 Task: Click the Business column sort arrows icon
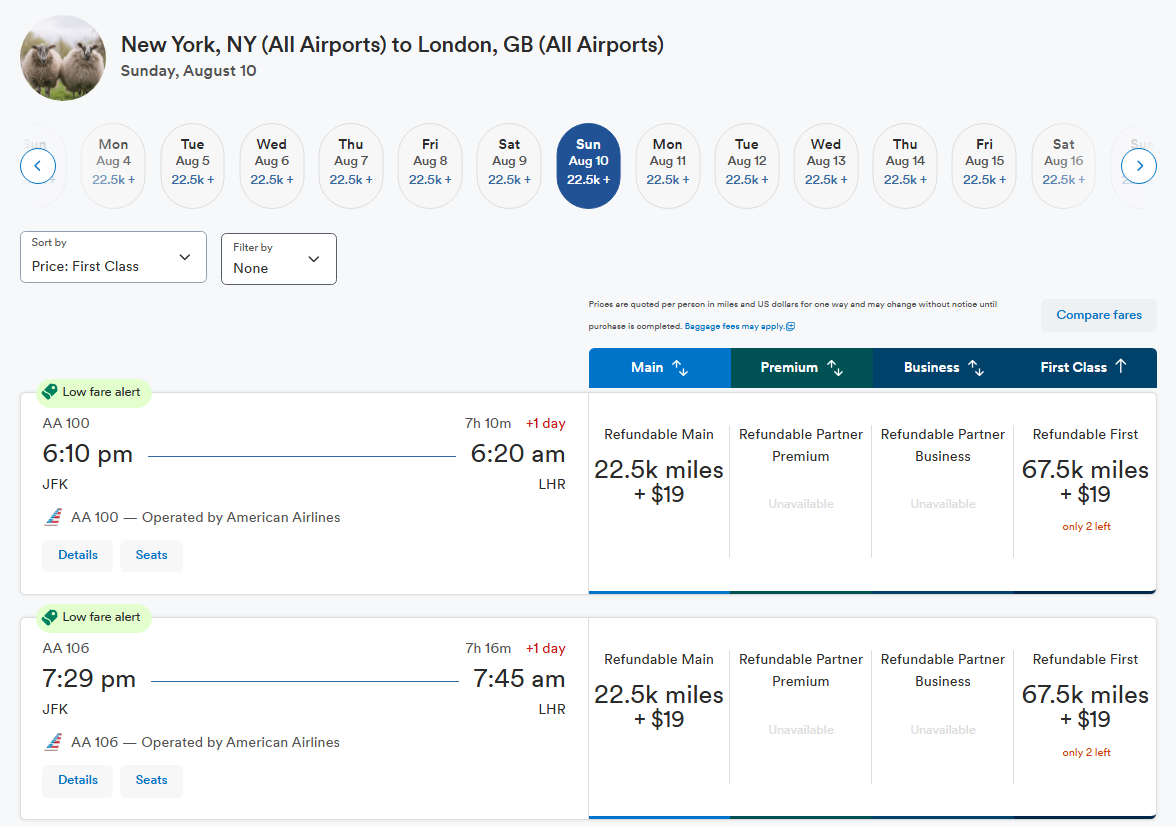[x=976, y=367]
